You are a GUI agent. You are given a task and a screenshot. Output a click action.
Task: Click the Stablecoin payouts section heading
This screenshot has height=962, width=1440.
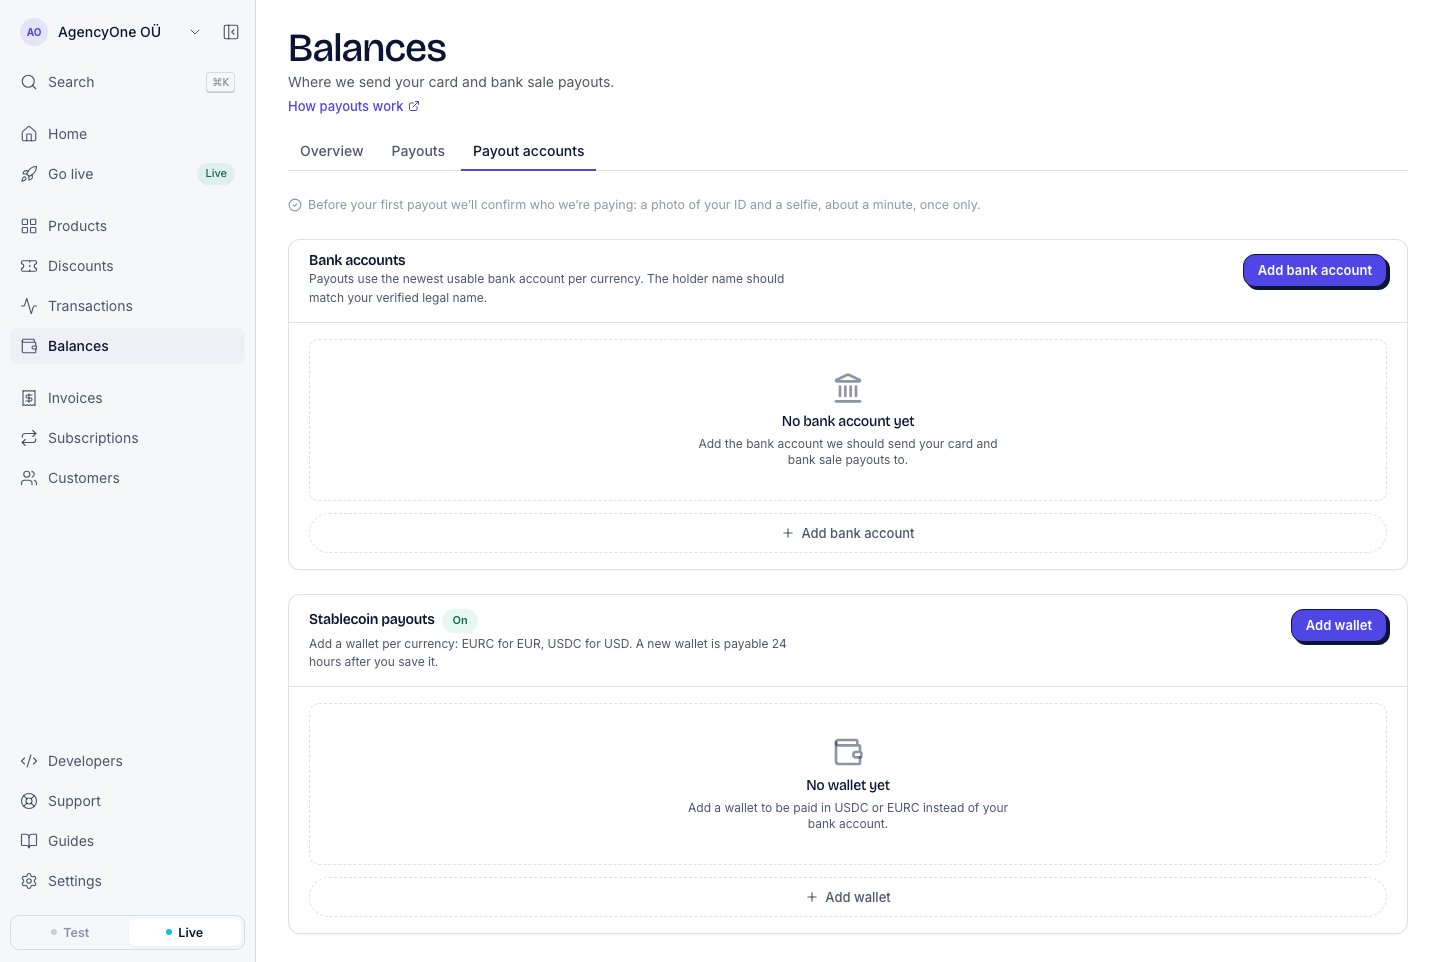[x=372, y=619]
